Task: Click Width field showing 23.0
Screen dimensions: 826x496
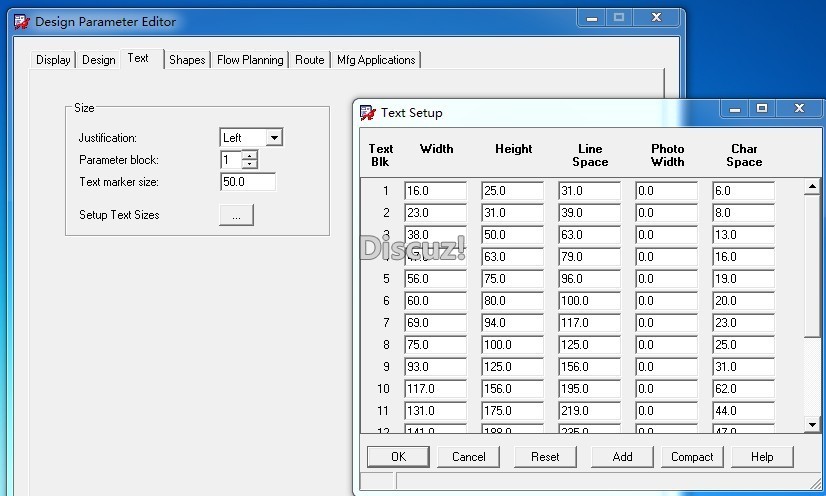Action: pos(435,213)
